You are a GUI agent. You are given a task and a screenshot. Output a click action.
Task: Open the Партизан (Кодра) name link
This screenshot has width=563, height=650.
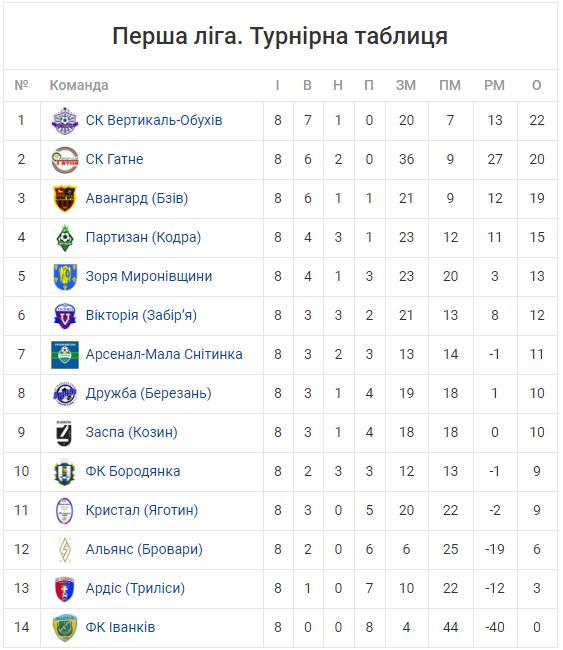pyautogui.click(x=143, y=238)
